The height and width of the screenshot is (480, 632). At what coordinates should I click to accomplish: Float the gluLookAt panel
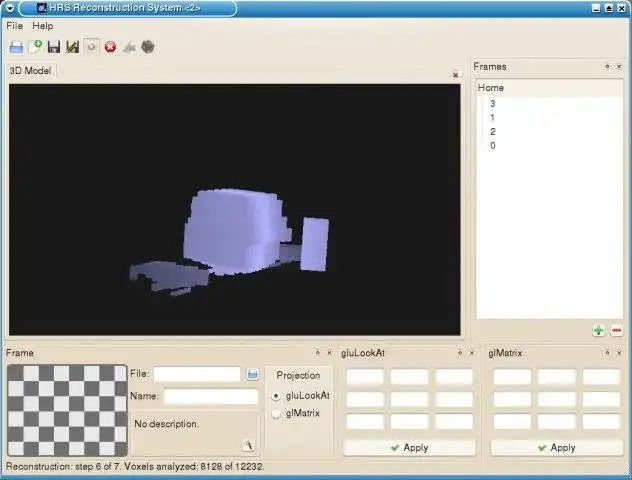tap(460, 353)
